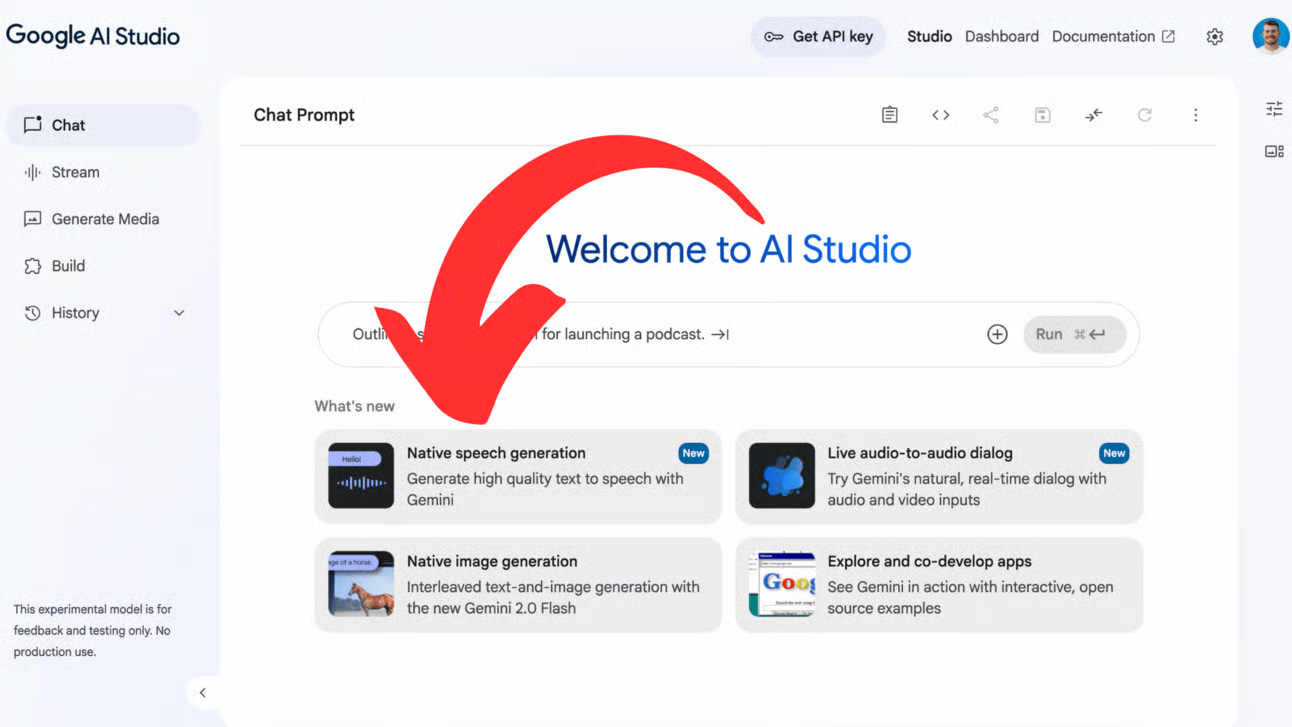
Task: Open the Explore and co-develop apps card
Action: pos(939,585)
